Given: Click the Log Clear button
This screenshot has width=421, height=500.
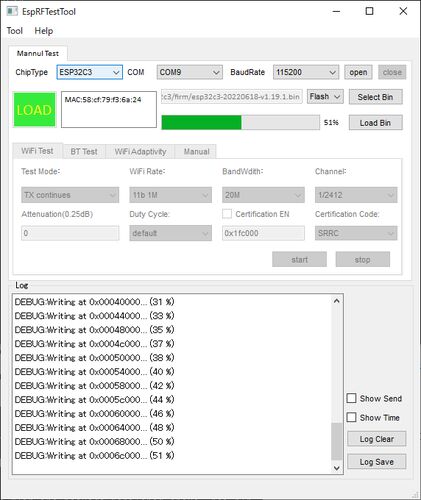Looking at the screenshot, I should 377,439.
